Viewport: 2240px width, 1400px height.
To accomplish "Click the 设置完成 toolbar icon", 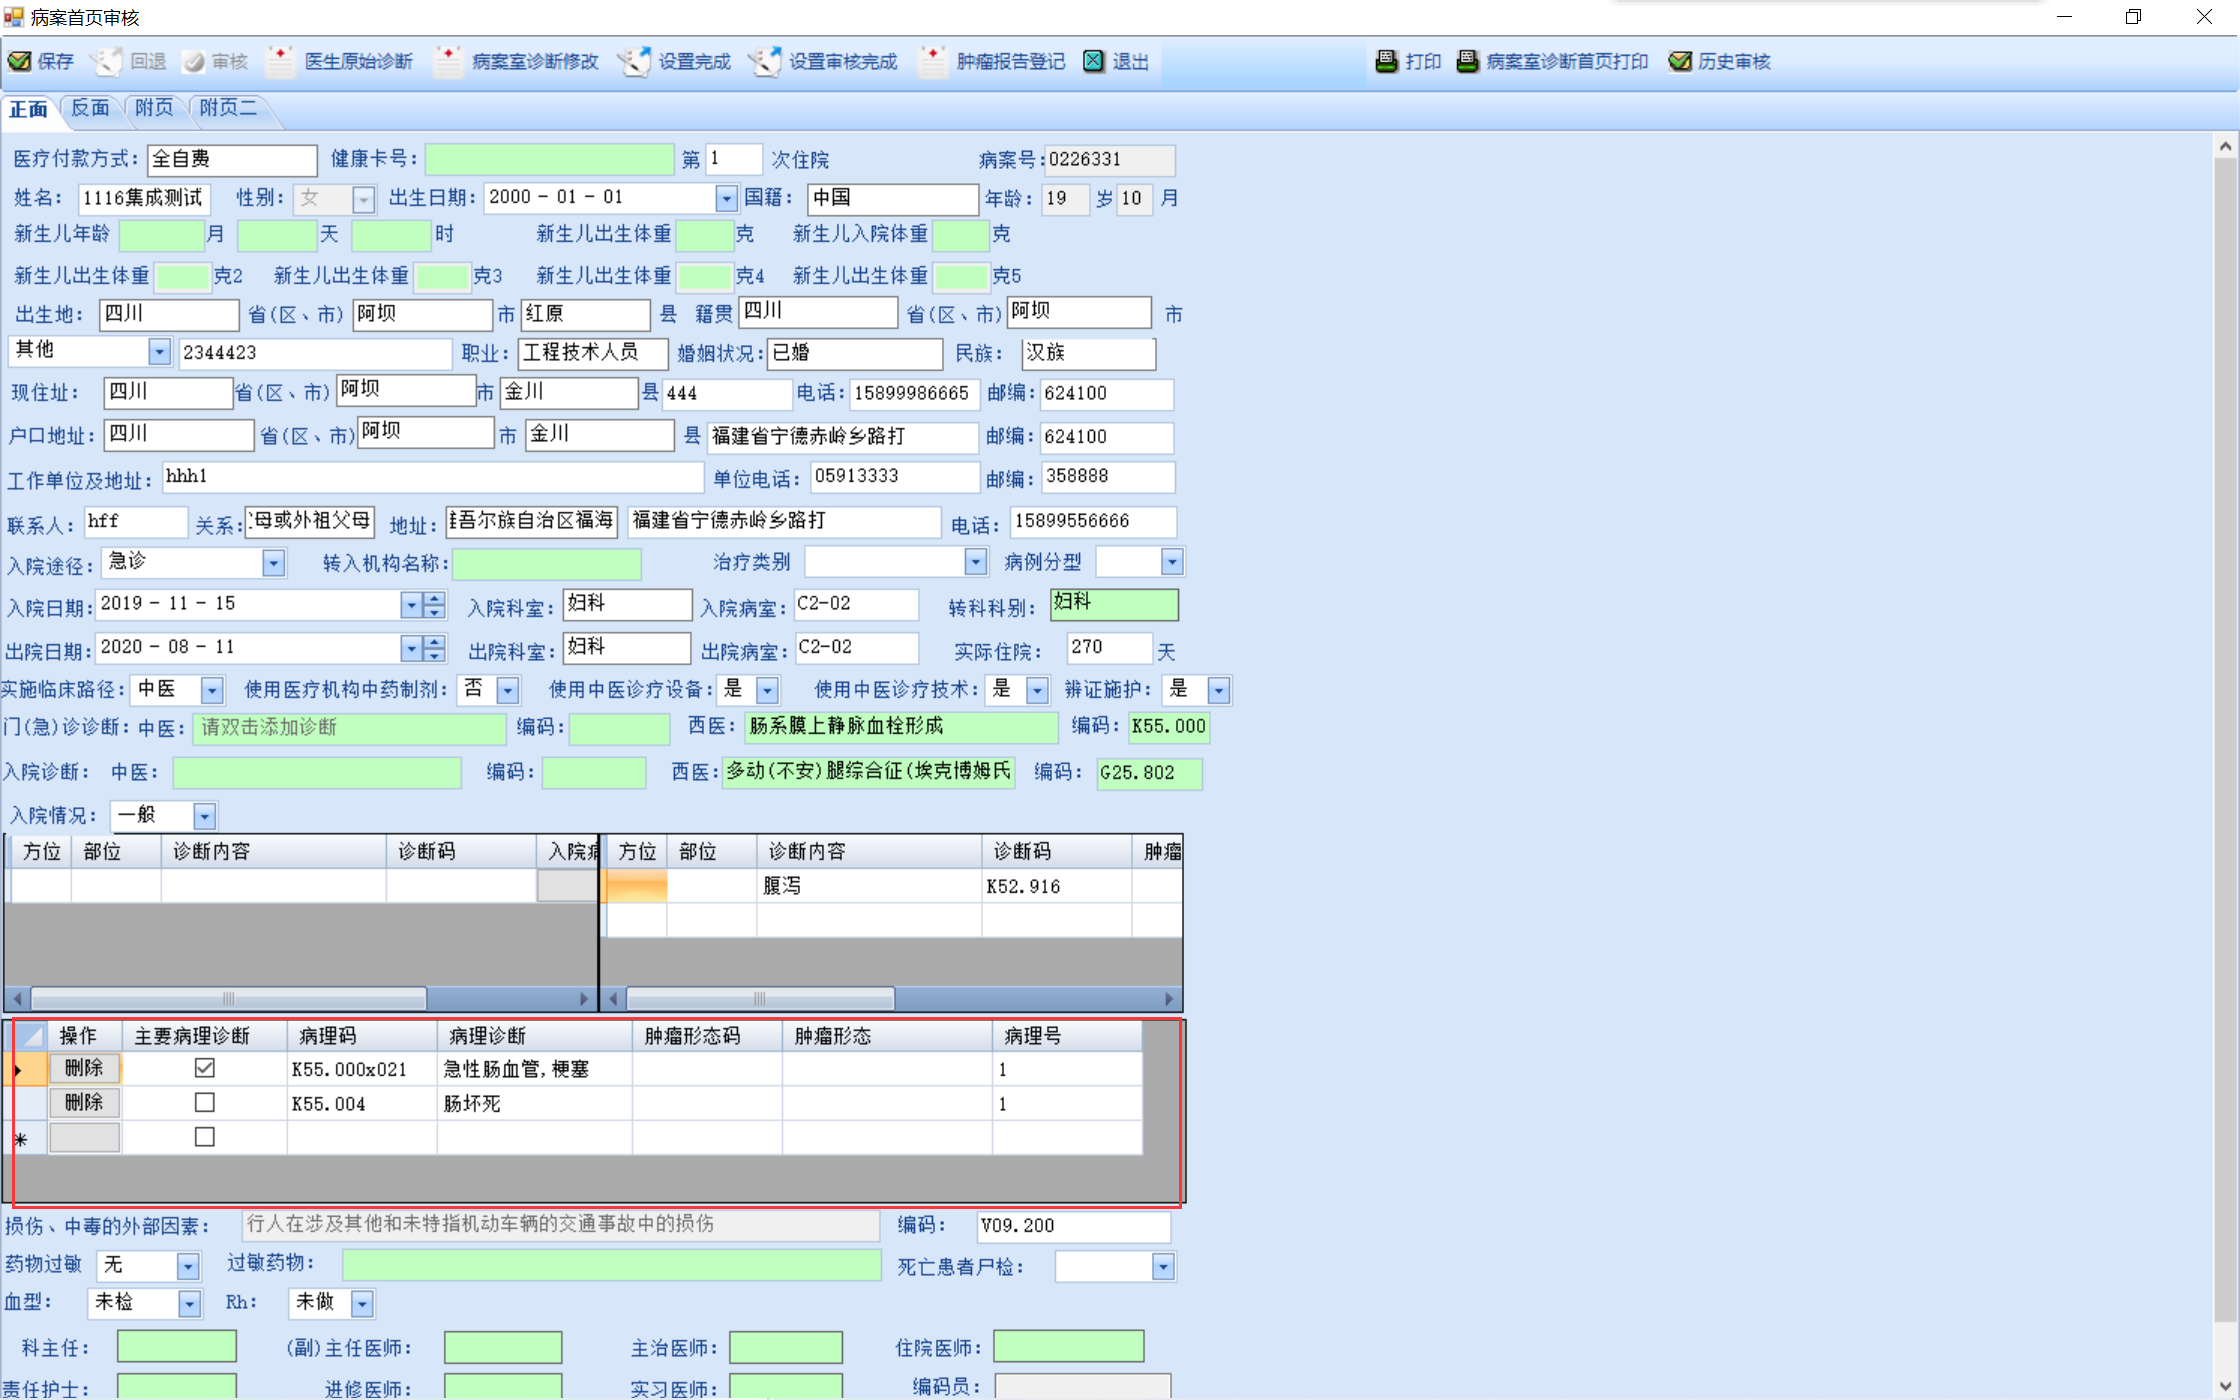I will [634, 62].
